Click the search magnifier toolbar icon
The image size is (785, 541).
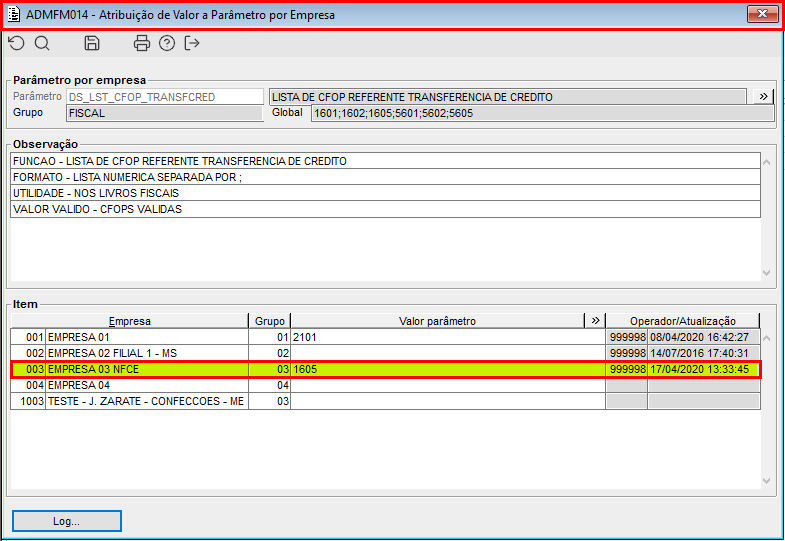[42, 44]
